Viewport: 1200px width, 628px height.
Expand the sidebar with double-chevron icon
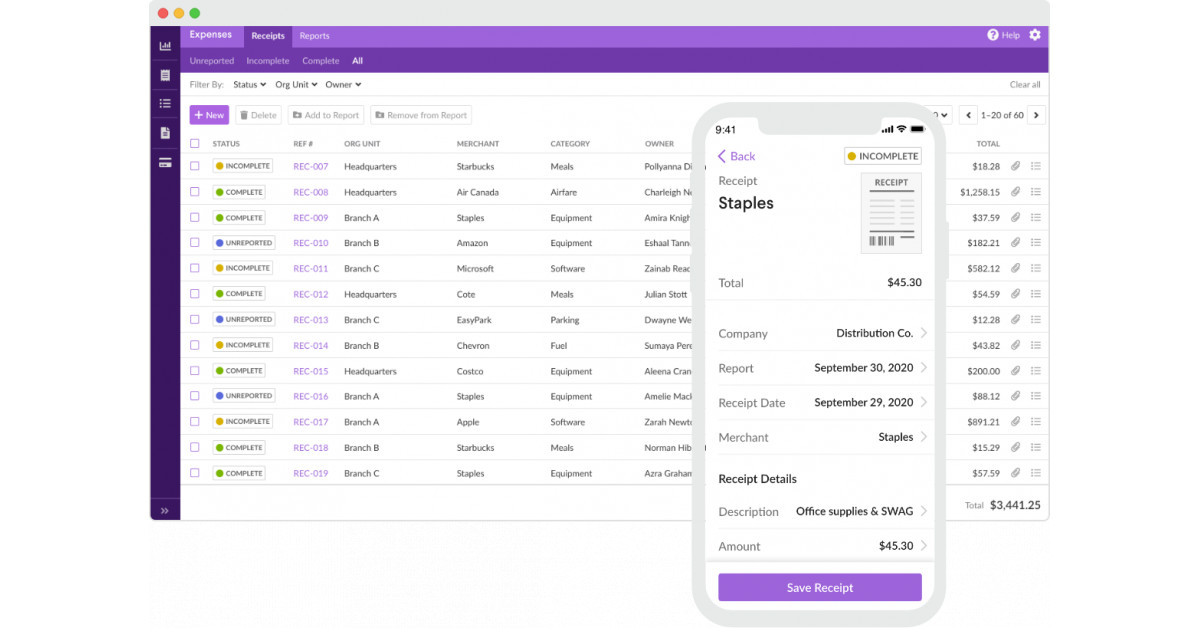click(x=165, y=510)
